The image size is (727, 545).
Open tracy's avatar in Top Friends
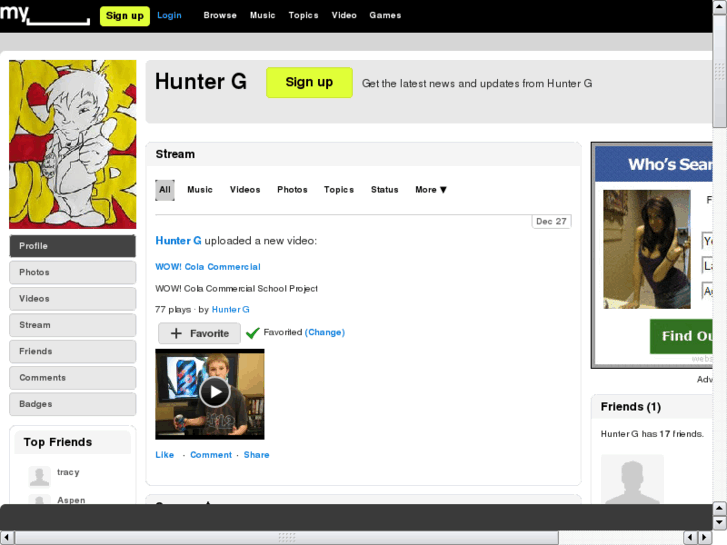pos(39,476)
